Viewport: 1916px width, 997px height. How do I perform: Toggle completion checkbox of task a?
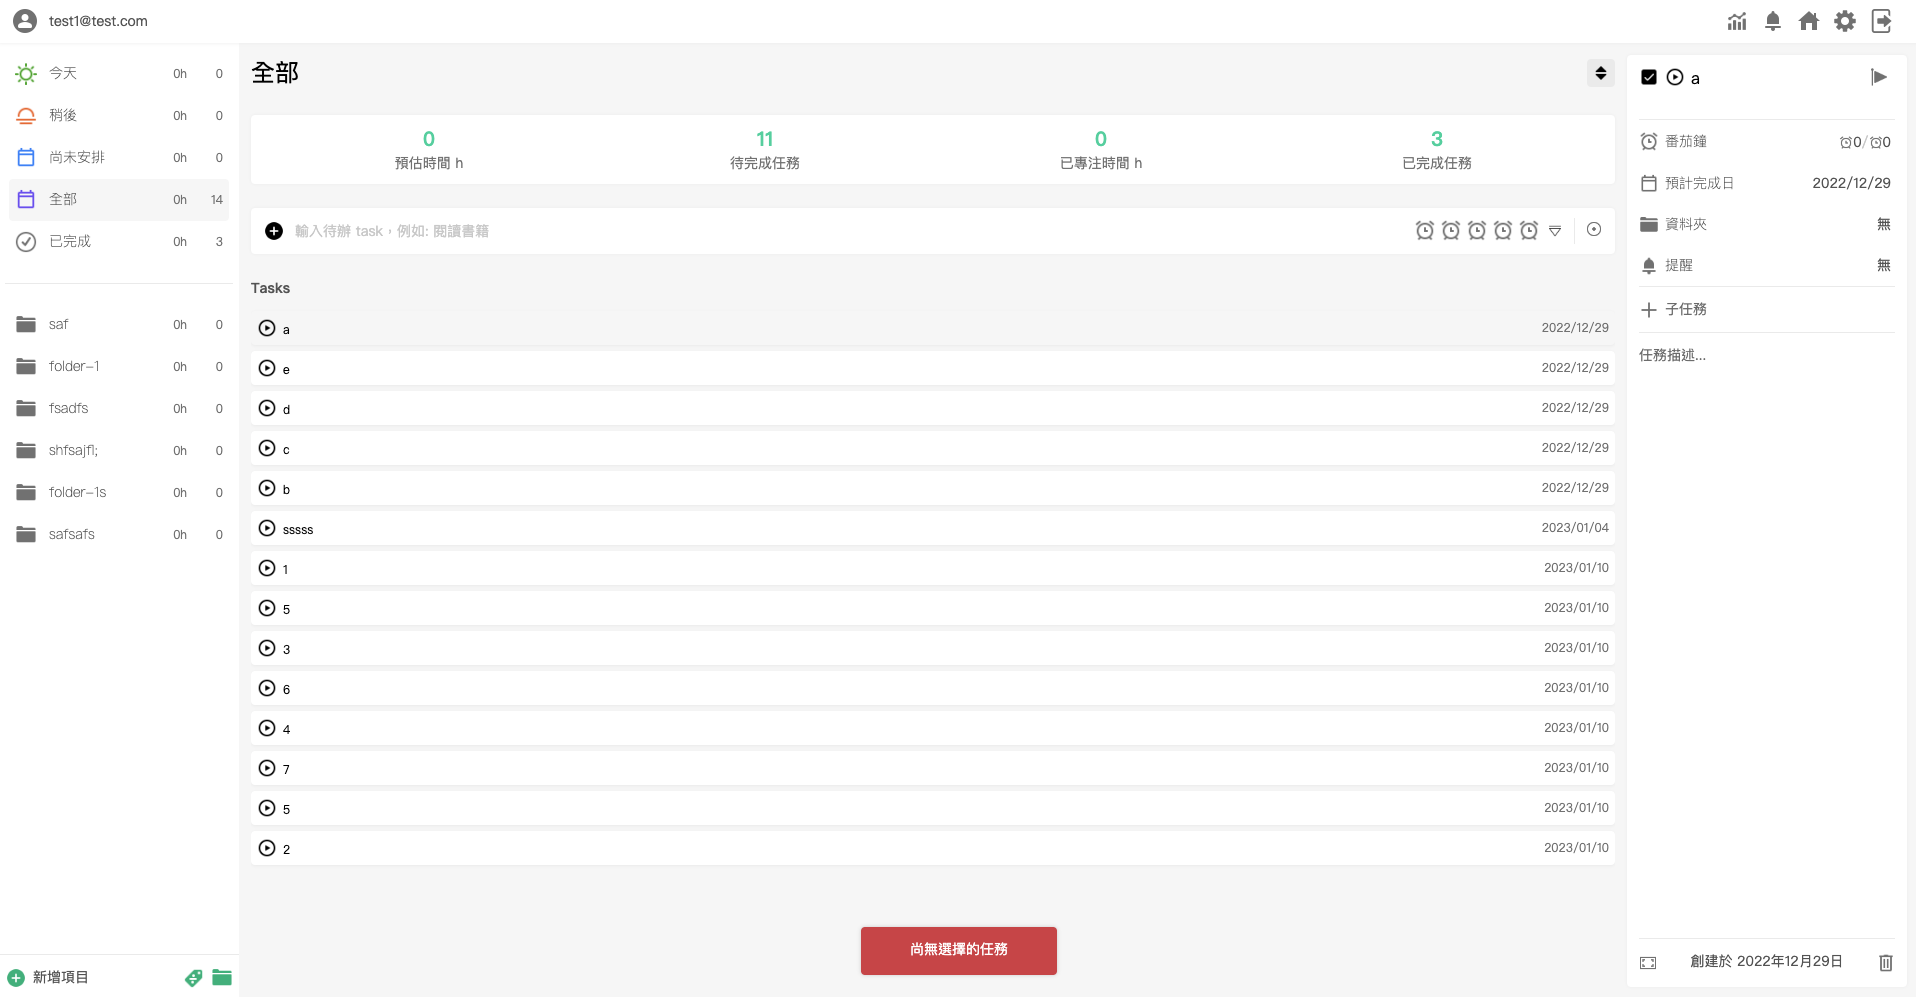[x=1648, y=76]
